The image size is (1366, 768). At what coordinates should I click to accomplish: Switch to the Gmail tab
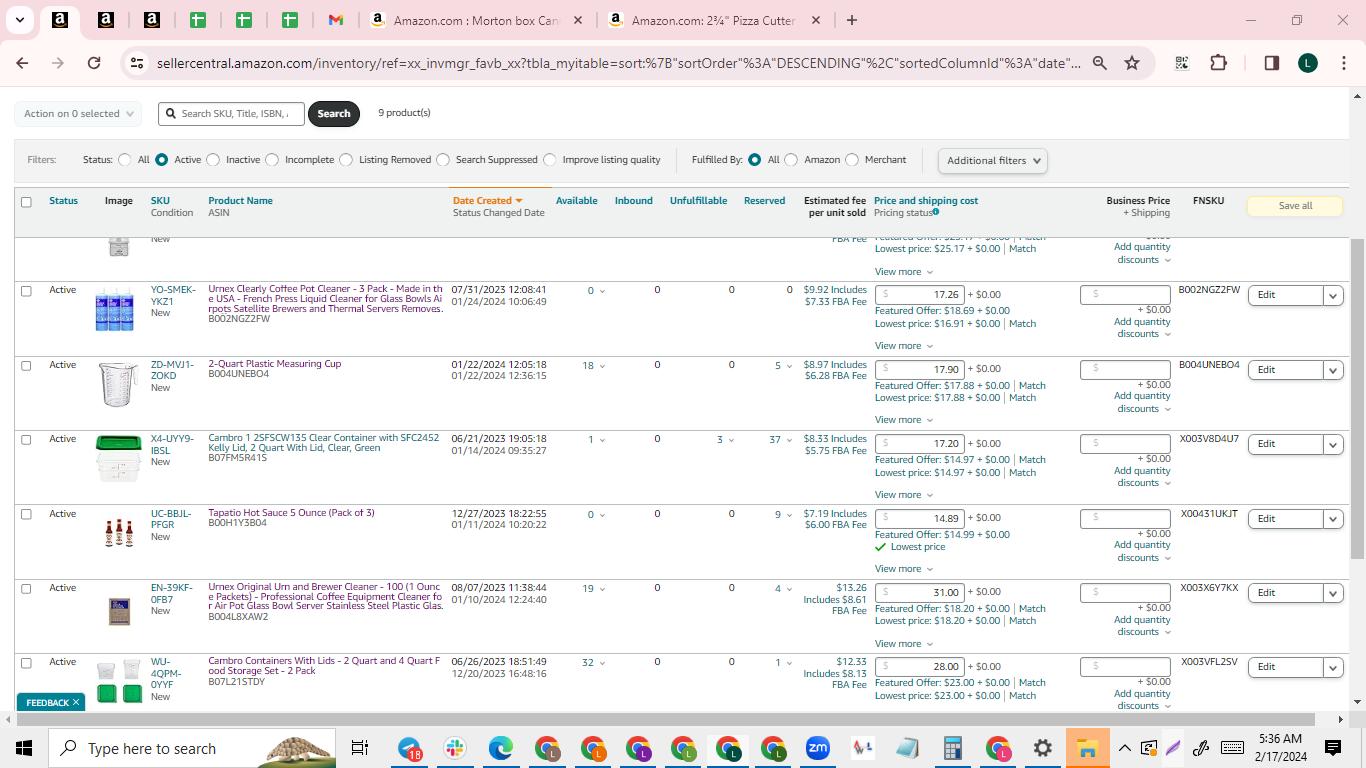336,20
